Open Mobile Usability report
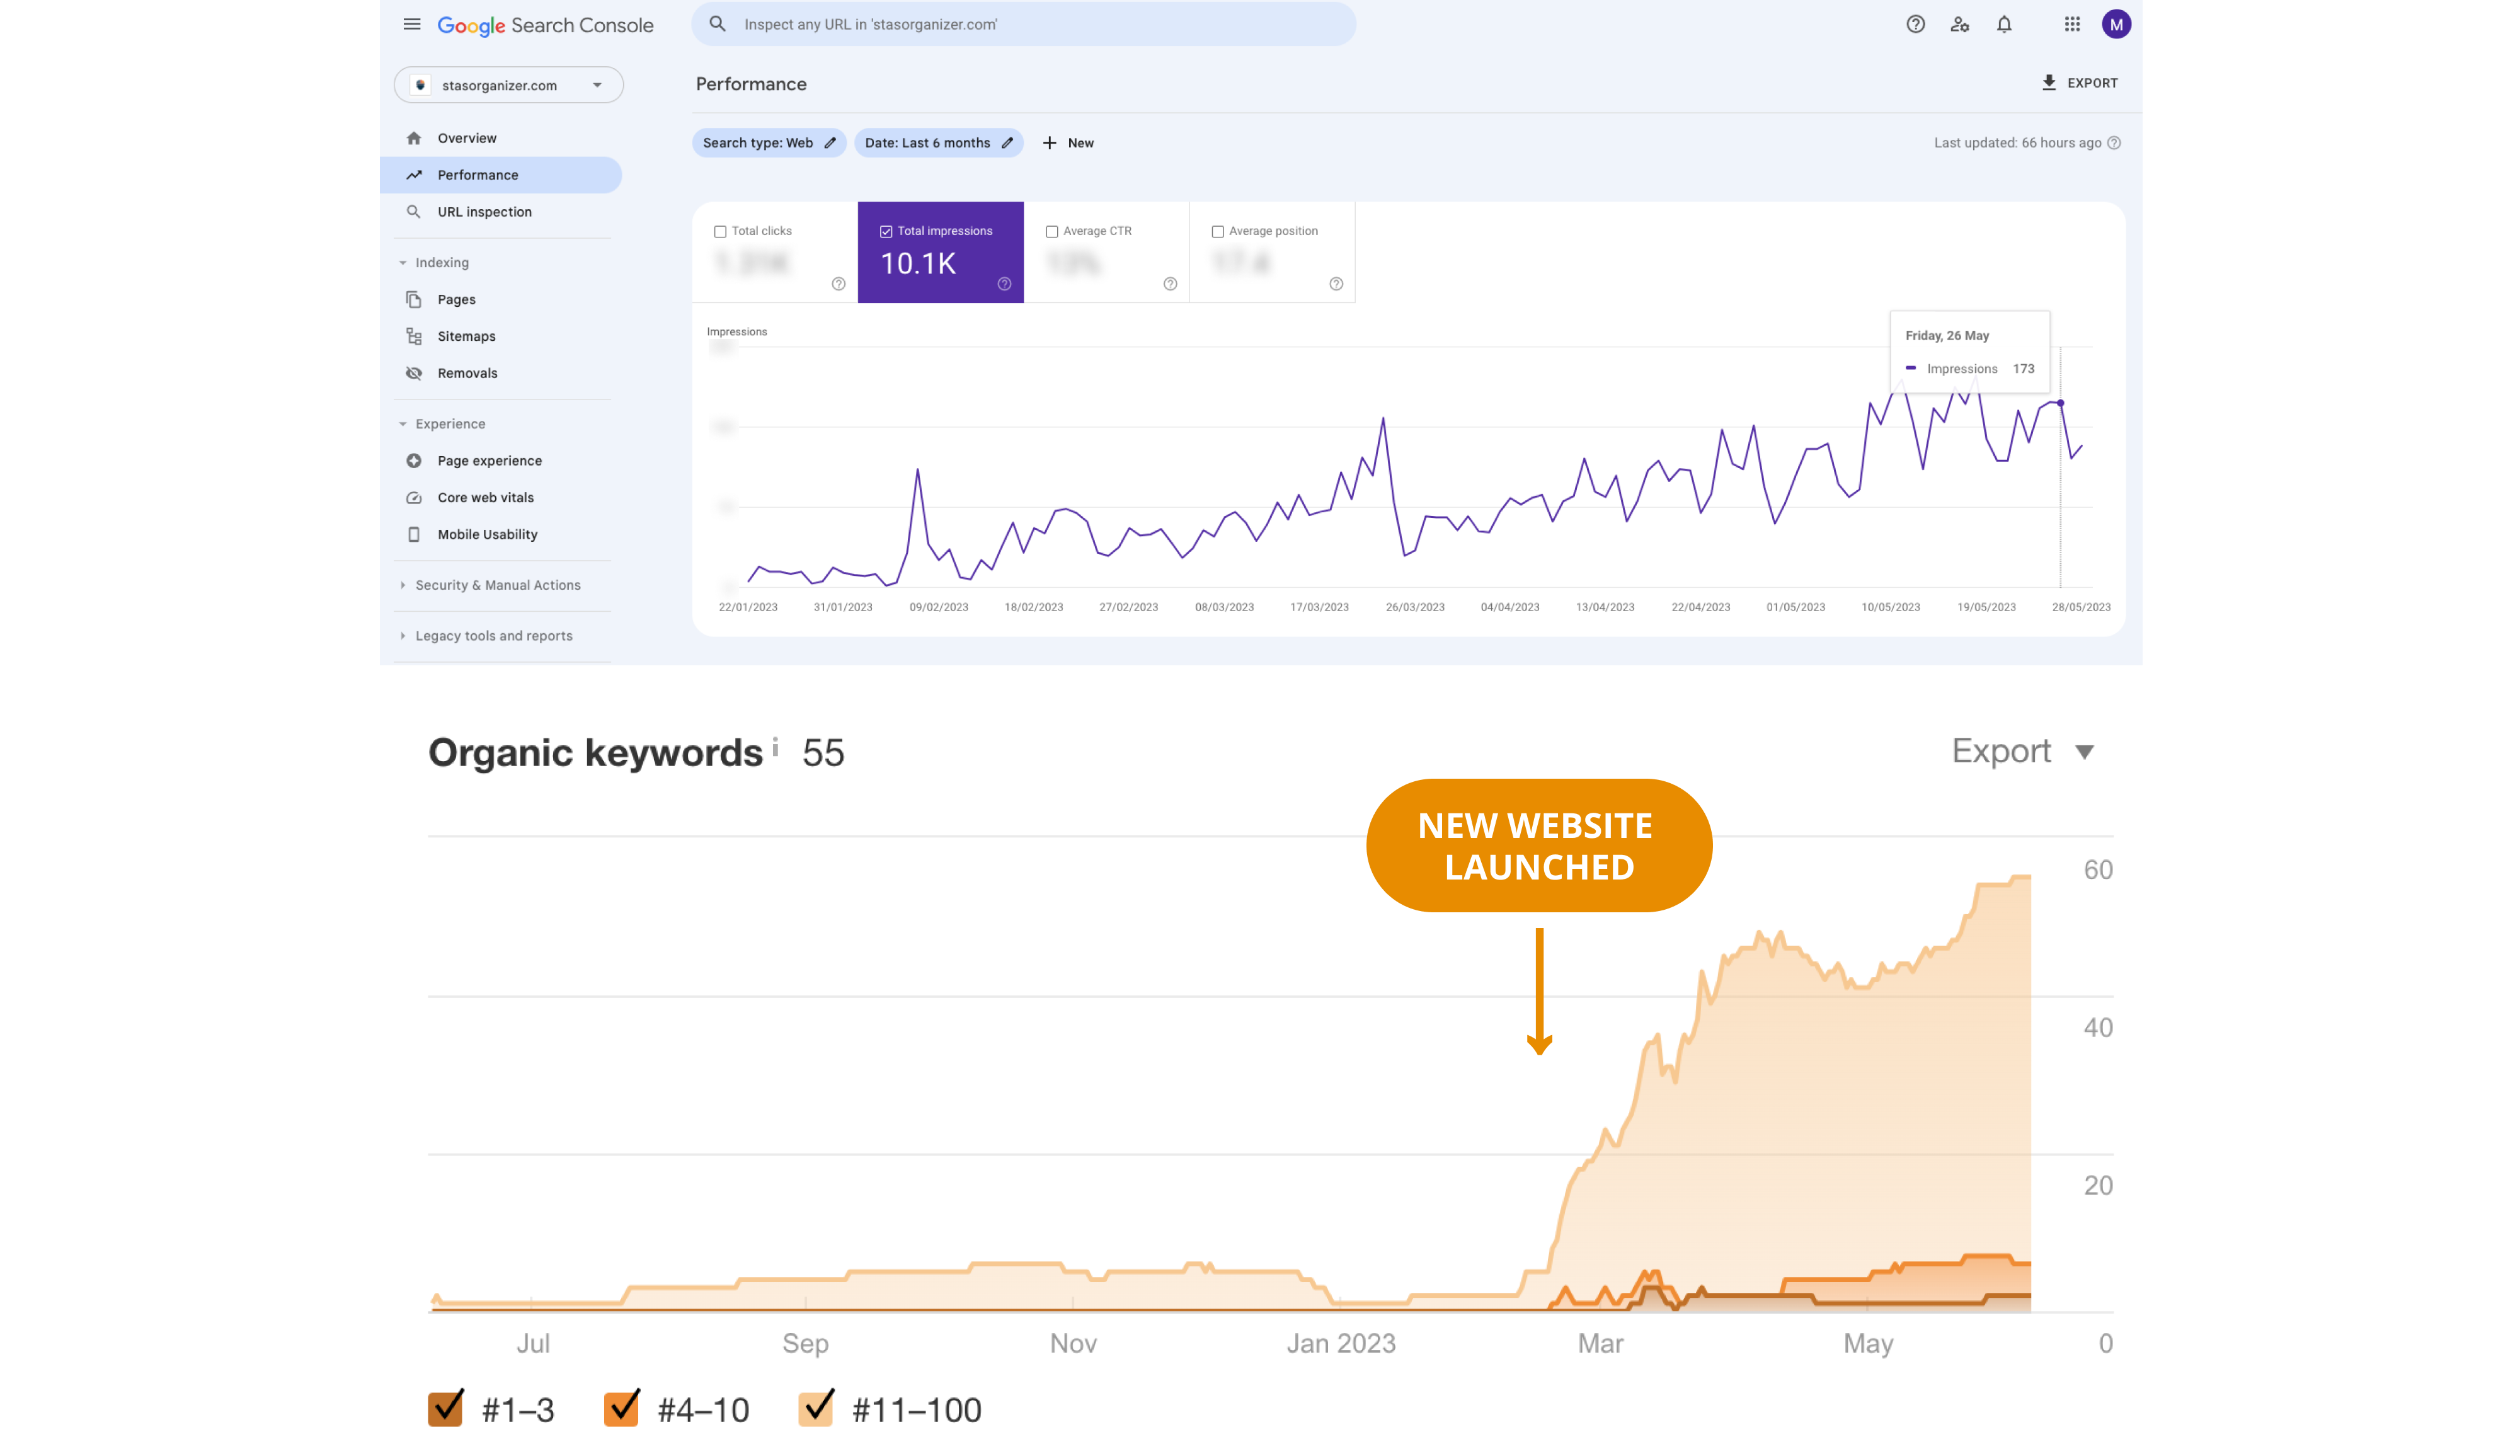The height and width of the screenshot is (1456, 2520). click(501, 534)
